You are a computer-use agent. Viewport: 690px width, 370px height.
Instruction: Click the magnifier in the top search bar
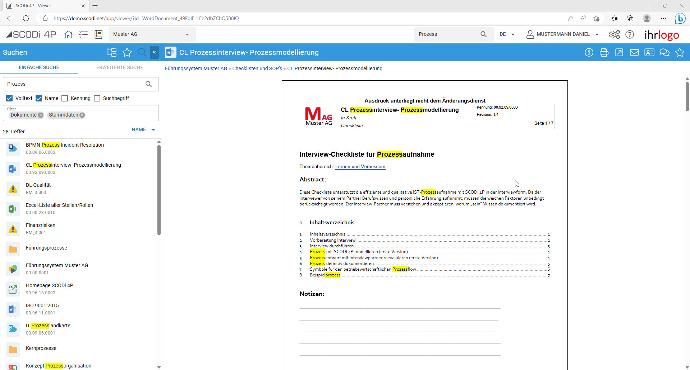point(483,34)
